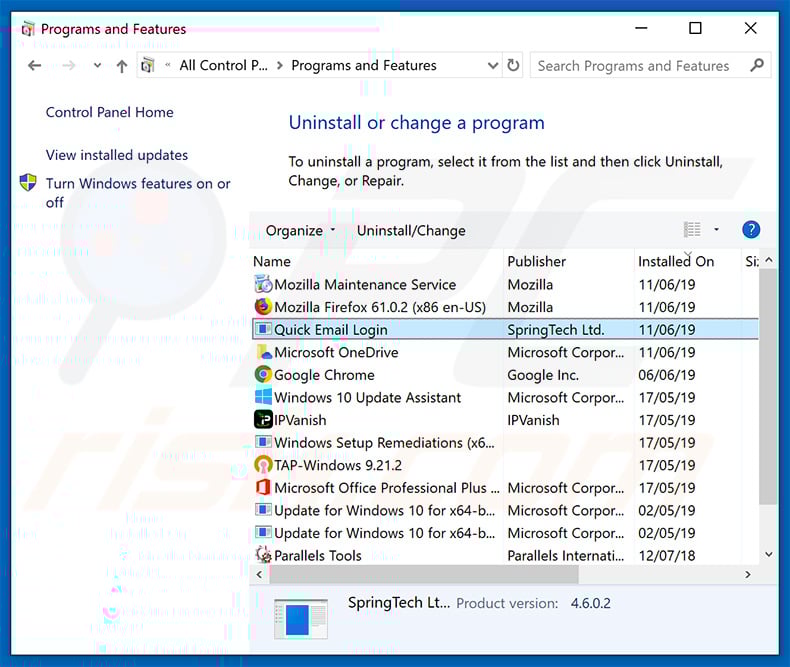790x667 pixels.
Task: Click Microsoft Office Professional Plus icon
Action: [263, 487]
